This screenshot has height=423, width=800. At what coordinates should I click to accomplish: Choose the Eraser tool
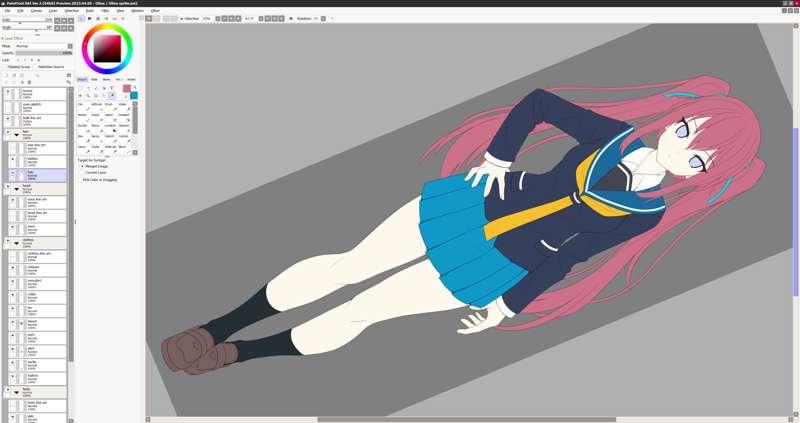point(96,117)
